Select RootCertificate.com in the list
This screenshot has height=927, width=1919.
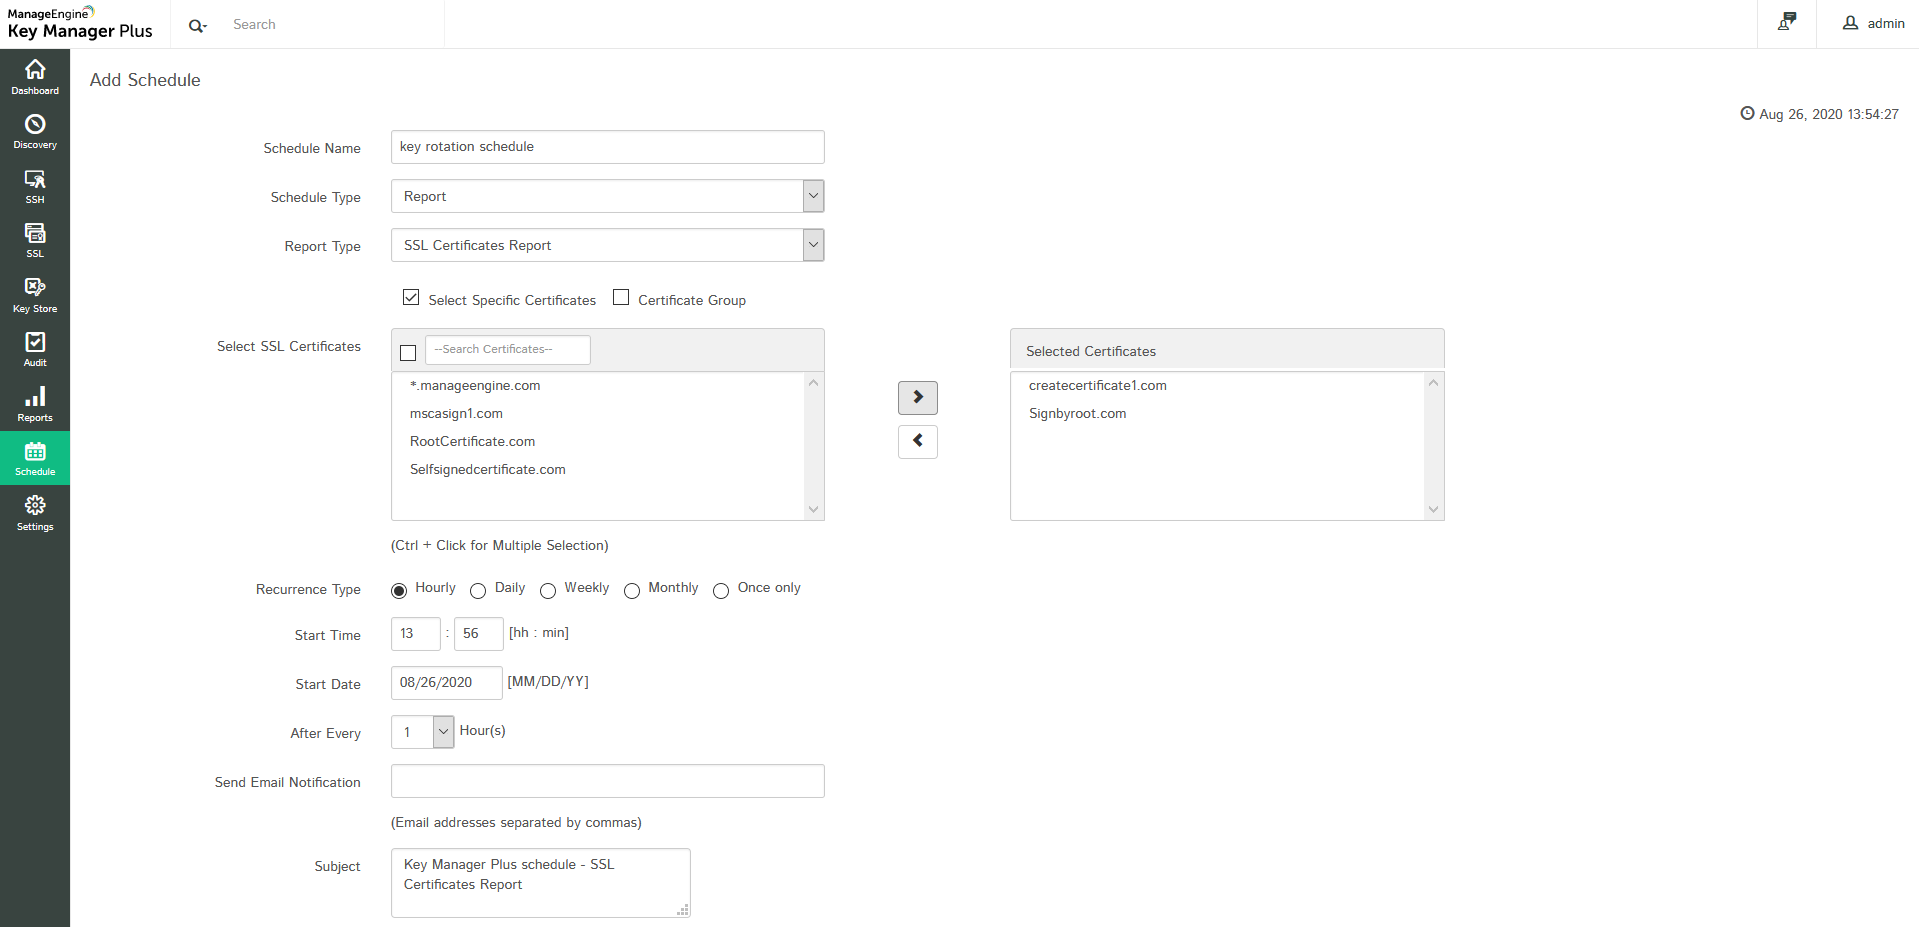point(472,441)
